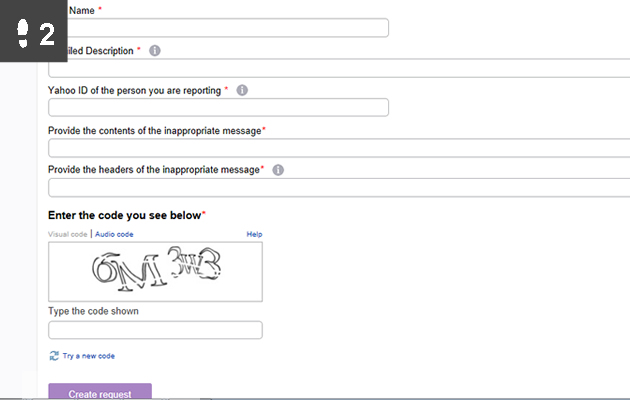Open the captcha Help link

254,234
